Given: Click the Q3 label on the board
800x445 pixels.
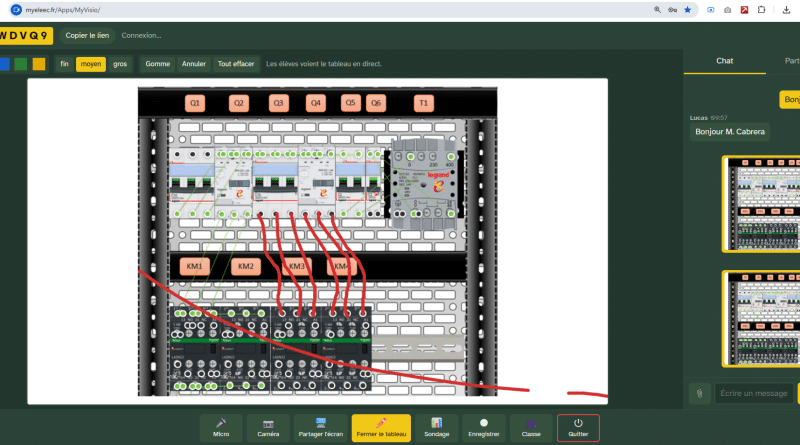Looking at the screenshot, I should tap(279, 103).
